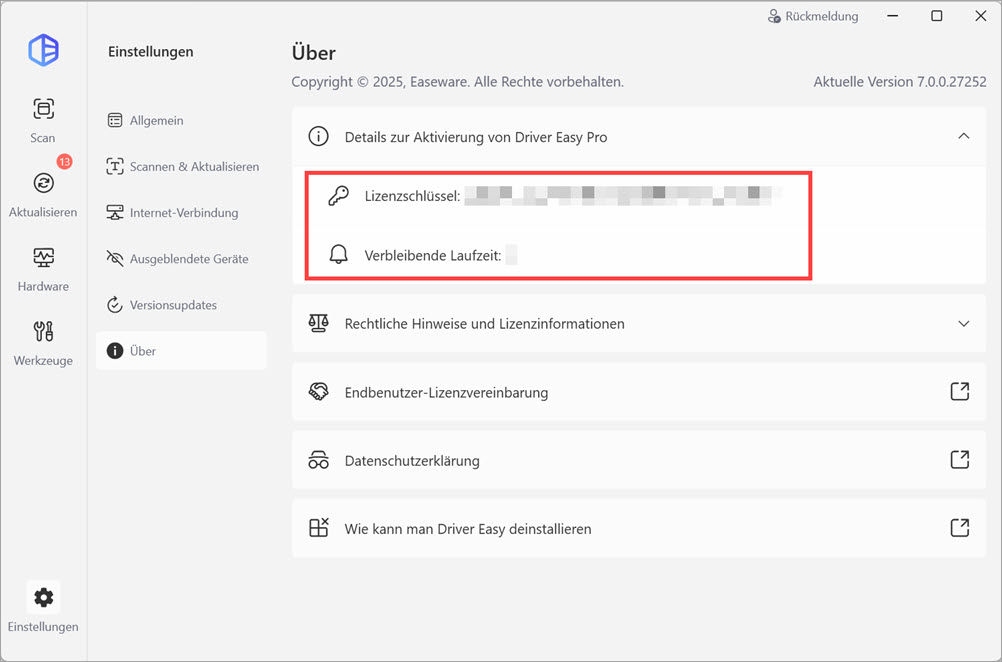Select Scannen & Aktualisieren settings item
The width and height of the screenshot is (1002, 662).
181,166
